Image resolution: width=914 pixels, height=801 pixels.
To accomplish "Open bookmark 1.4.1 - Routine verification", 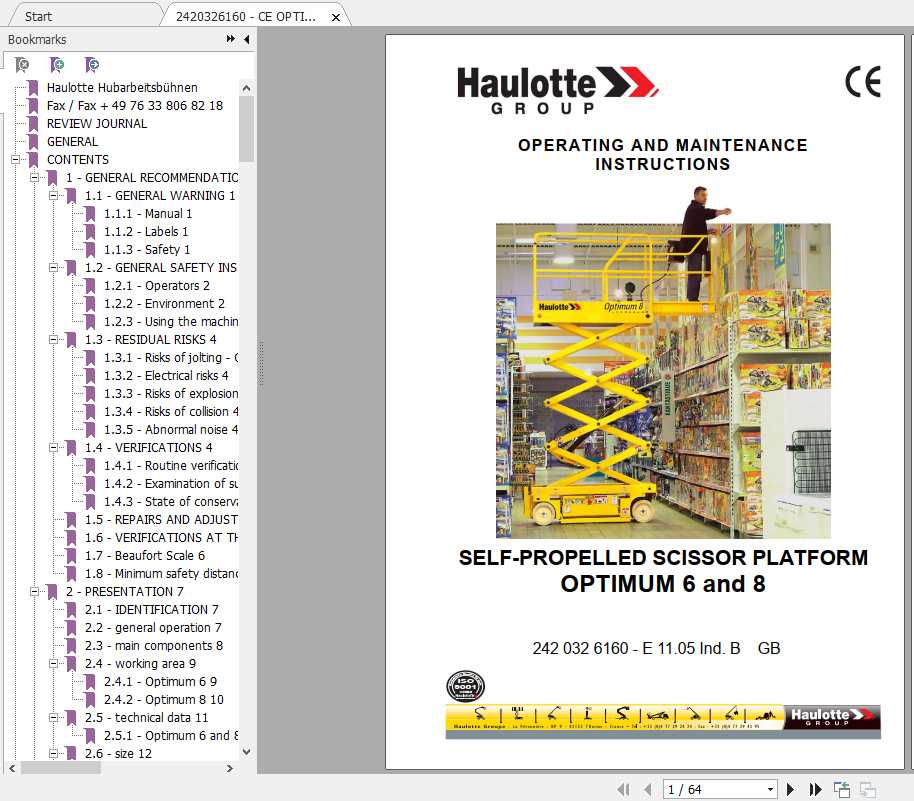I will tap(171, 466).
